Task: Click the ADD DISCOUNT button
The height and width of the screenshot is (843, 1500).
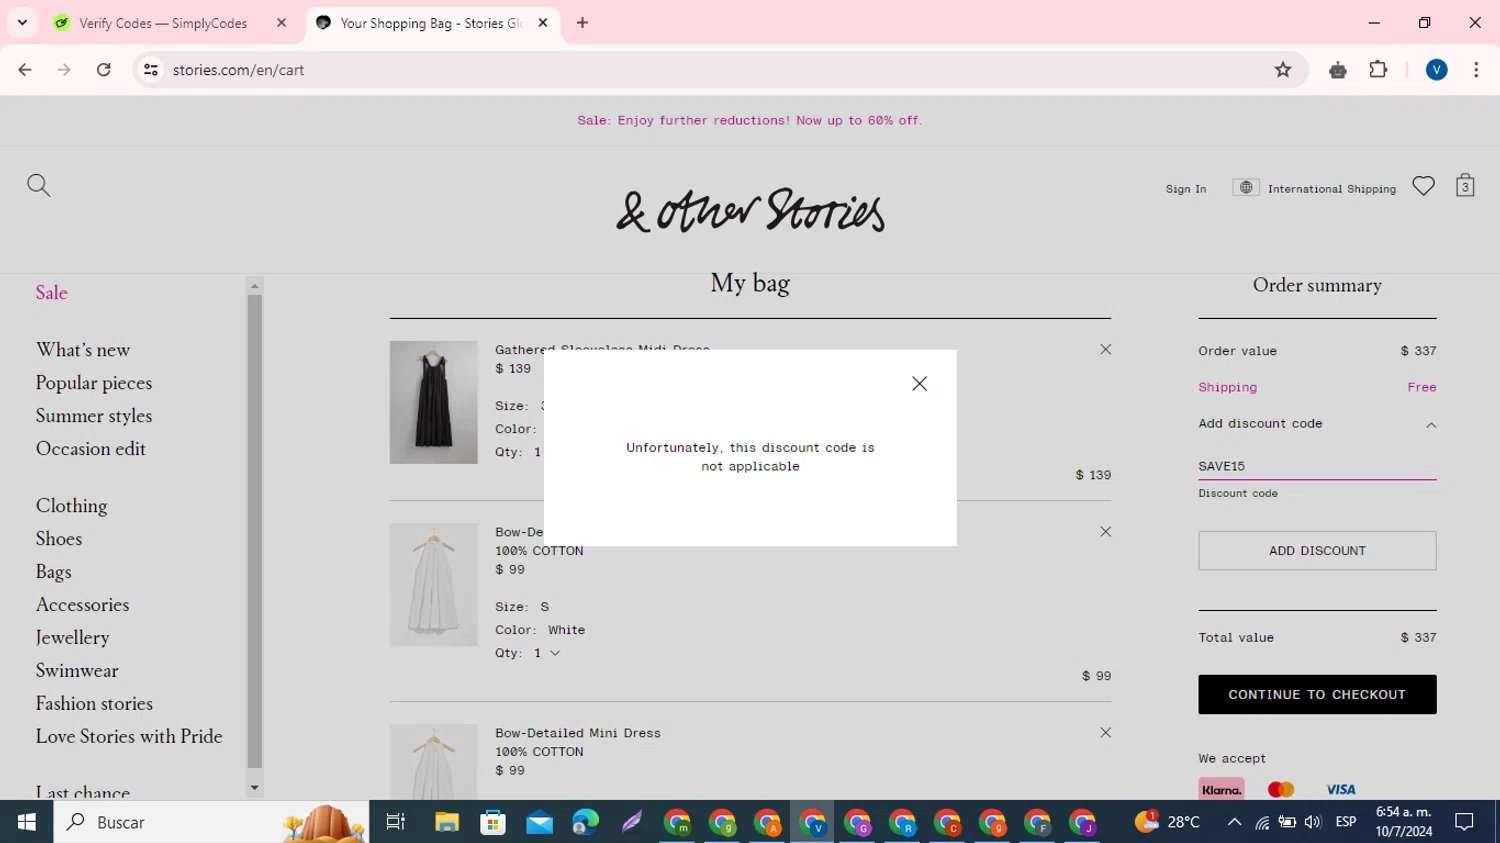Action: point(1317,551)
